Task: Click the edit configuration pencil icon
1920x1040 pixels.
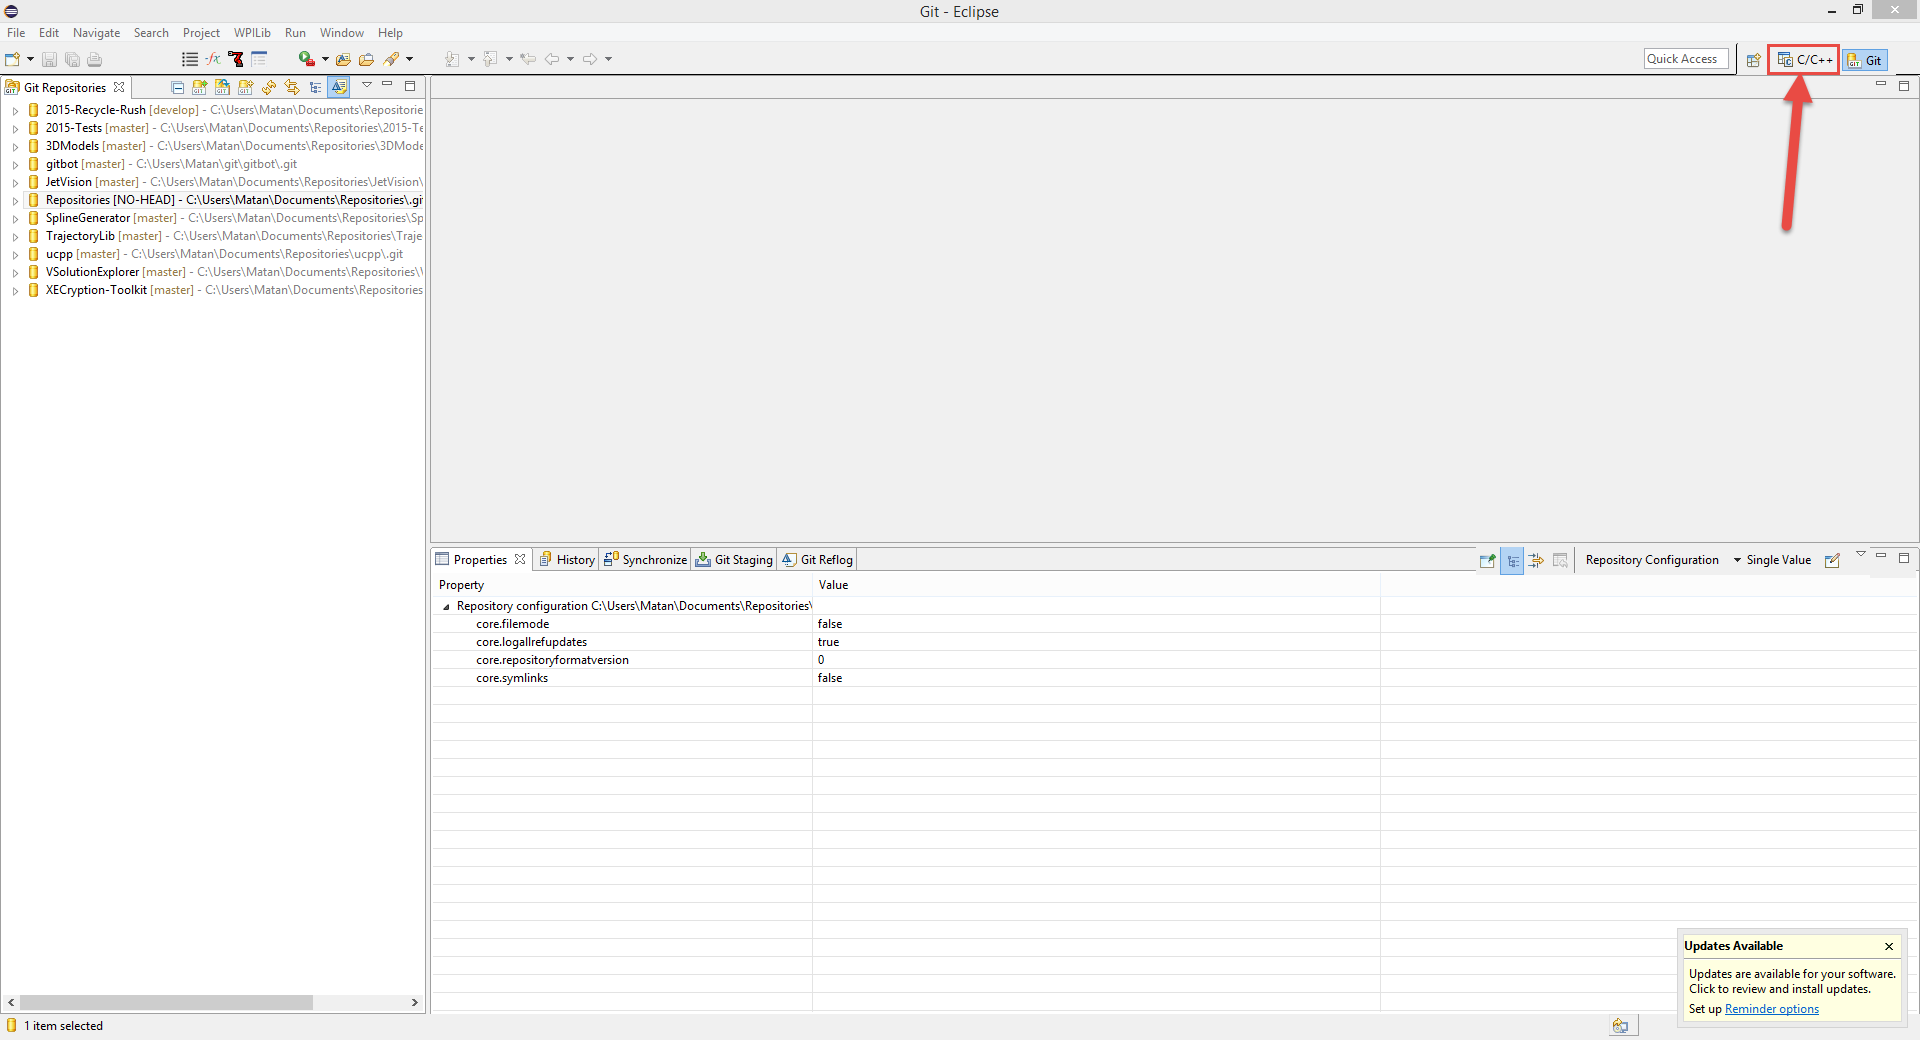Action: click(x=1832, y=560)
